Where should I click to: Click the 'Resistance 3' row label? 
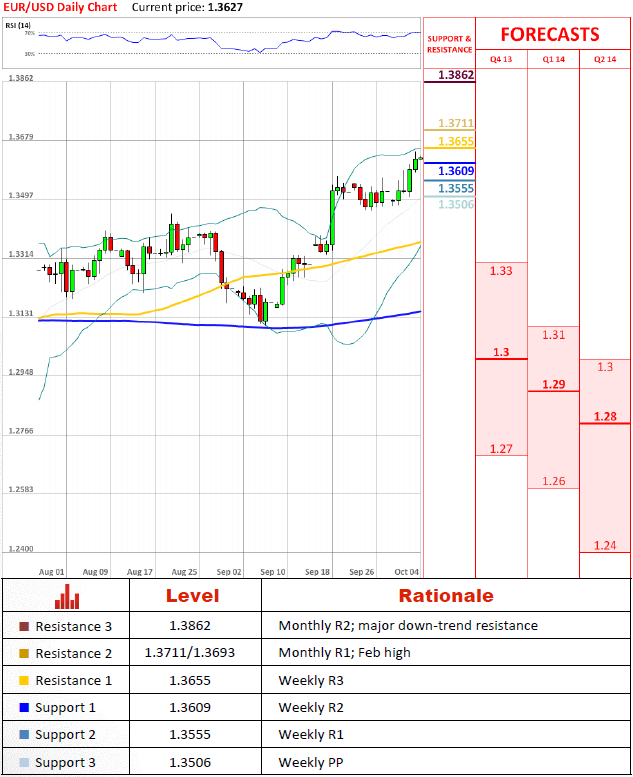point(73,626)
